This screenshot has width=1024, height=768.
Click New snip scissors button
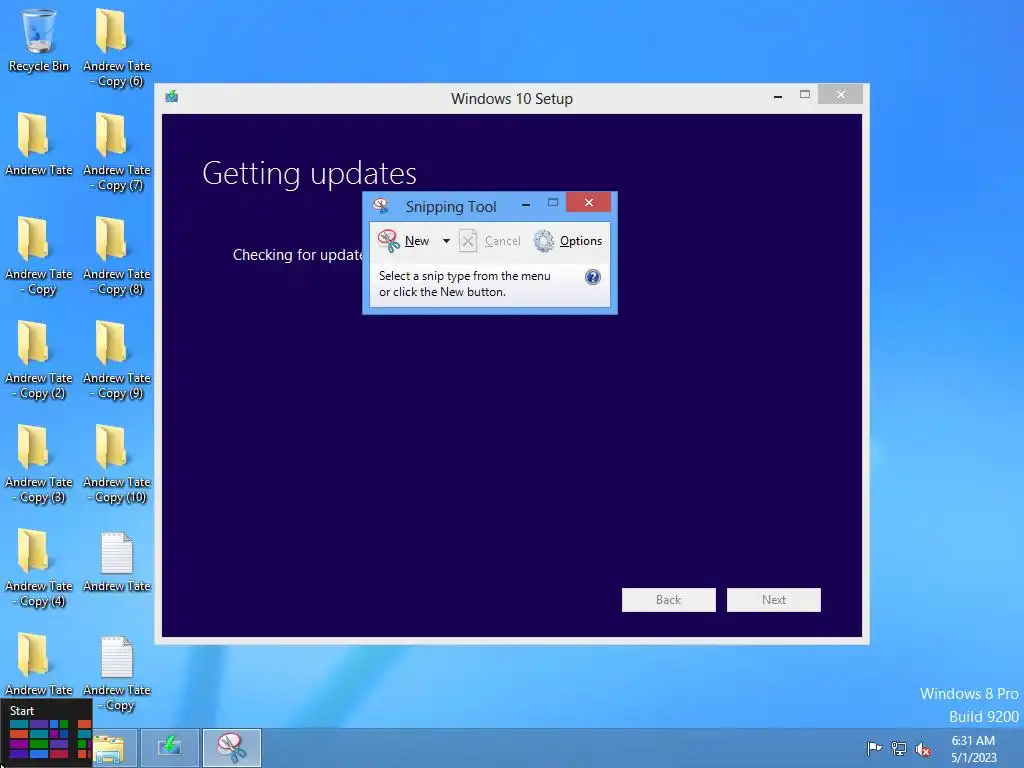(x=404, y=241)
